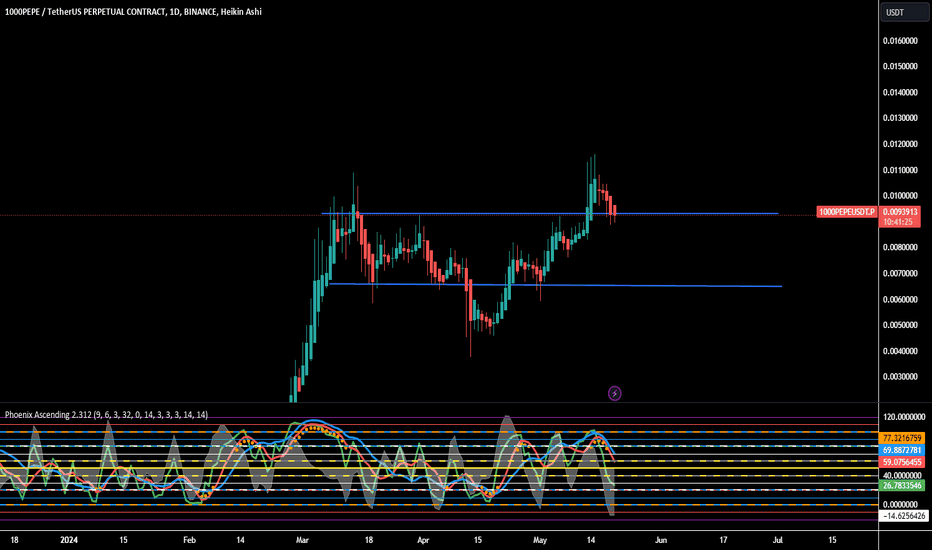The image size is (932, 550).
Task: Click the blue indicator value 69.8872781
Action: click(x=902, y=450)
